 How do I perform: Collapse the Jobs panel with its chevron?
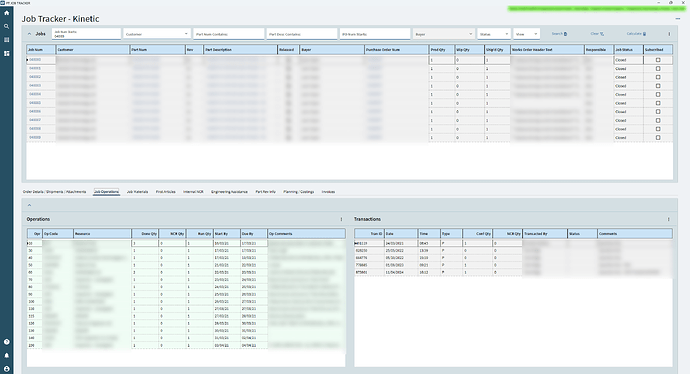pos(29,34)
